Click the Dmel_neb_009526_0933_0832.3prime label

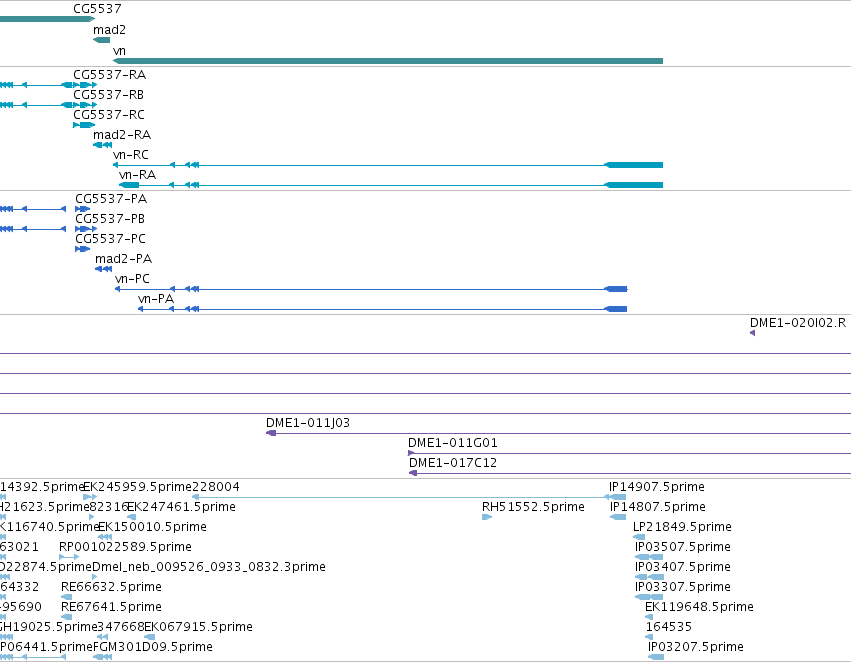pyautogui.click(x=209, y=567)
